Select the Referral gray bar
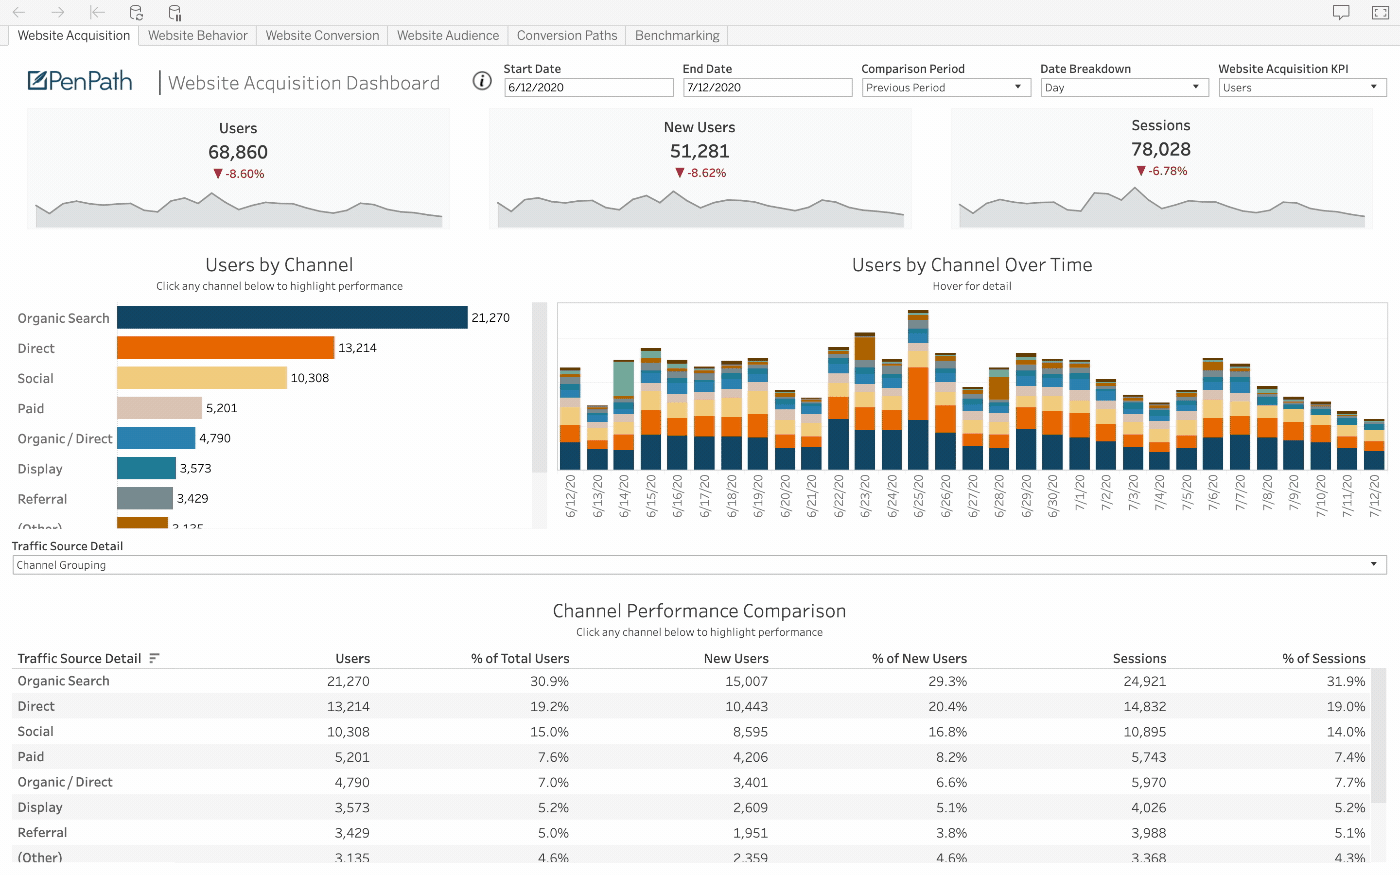Screen dimensions: 1400x875 point(145,498)
